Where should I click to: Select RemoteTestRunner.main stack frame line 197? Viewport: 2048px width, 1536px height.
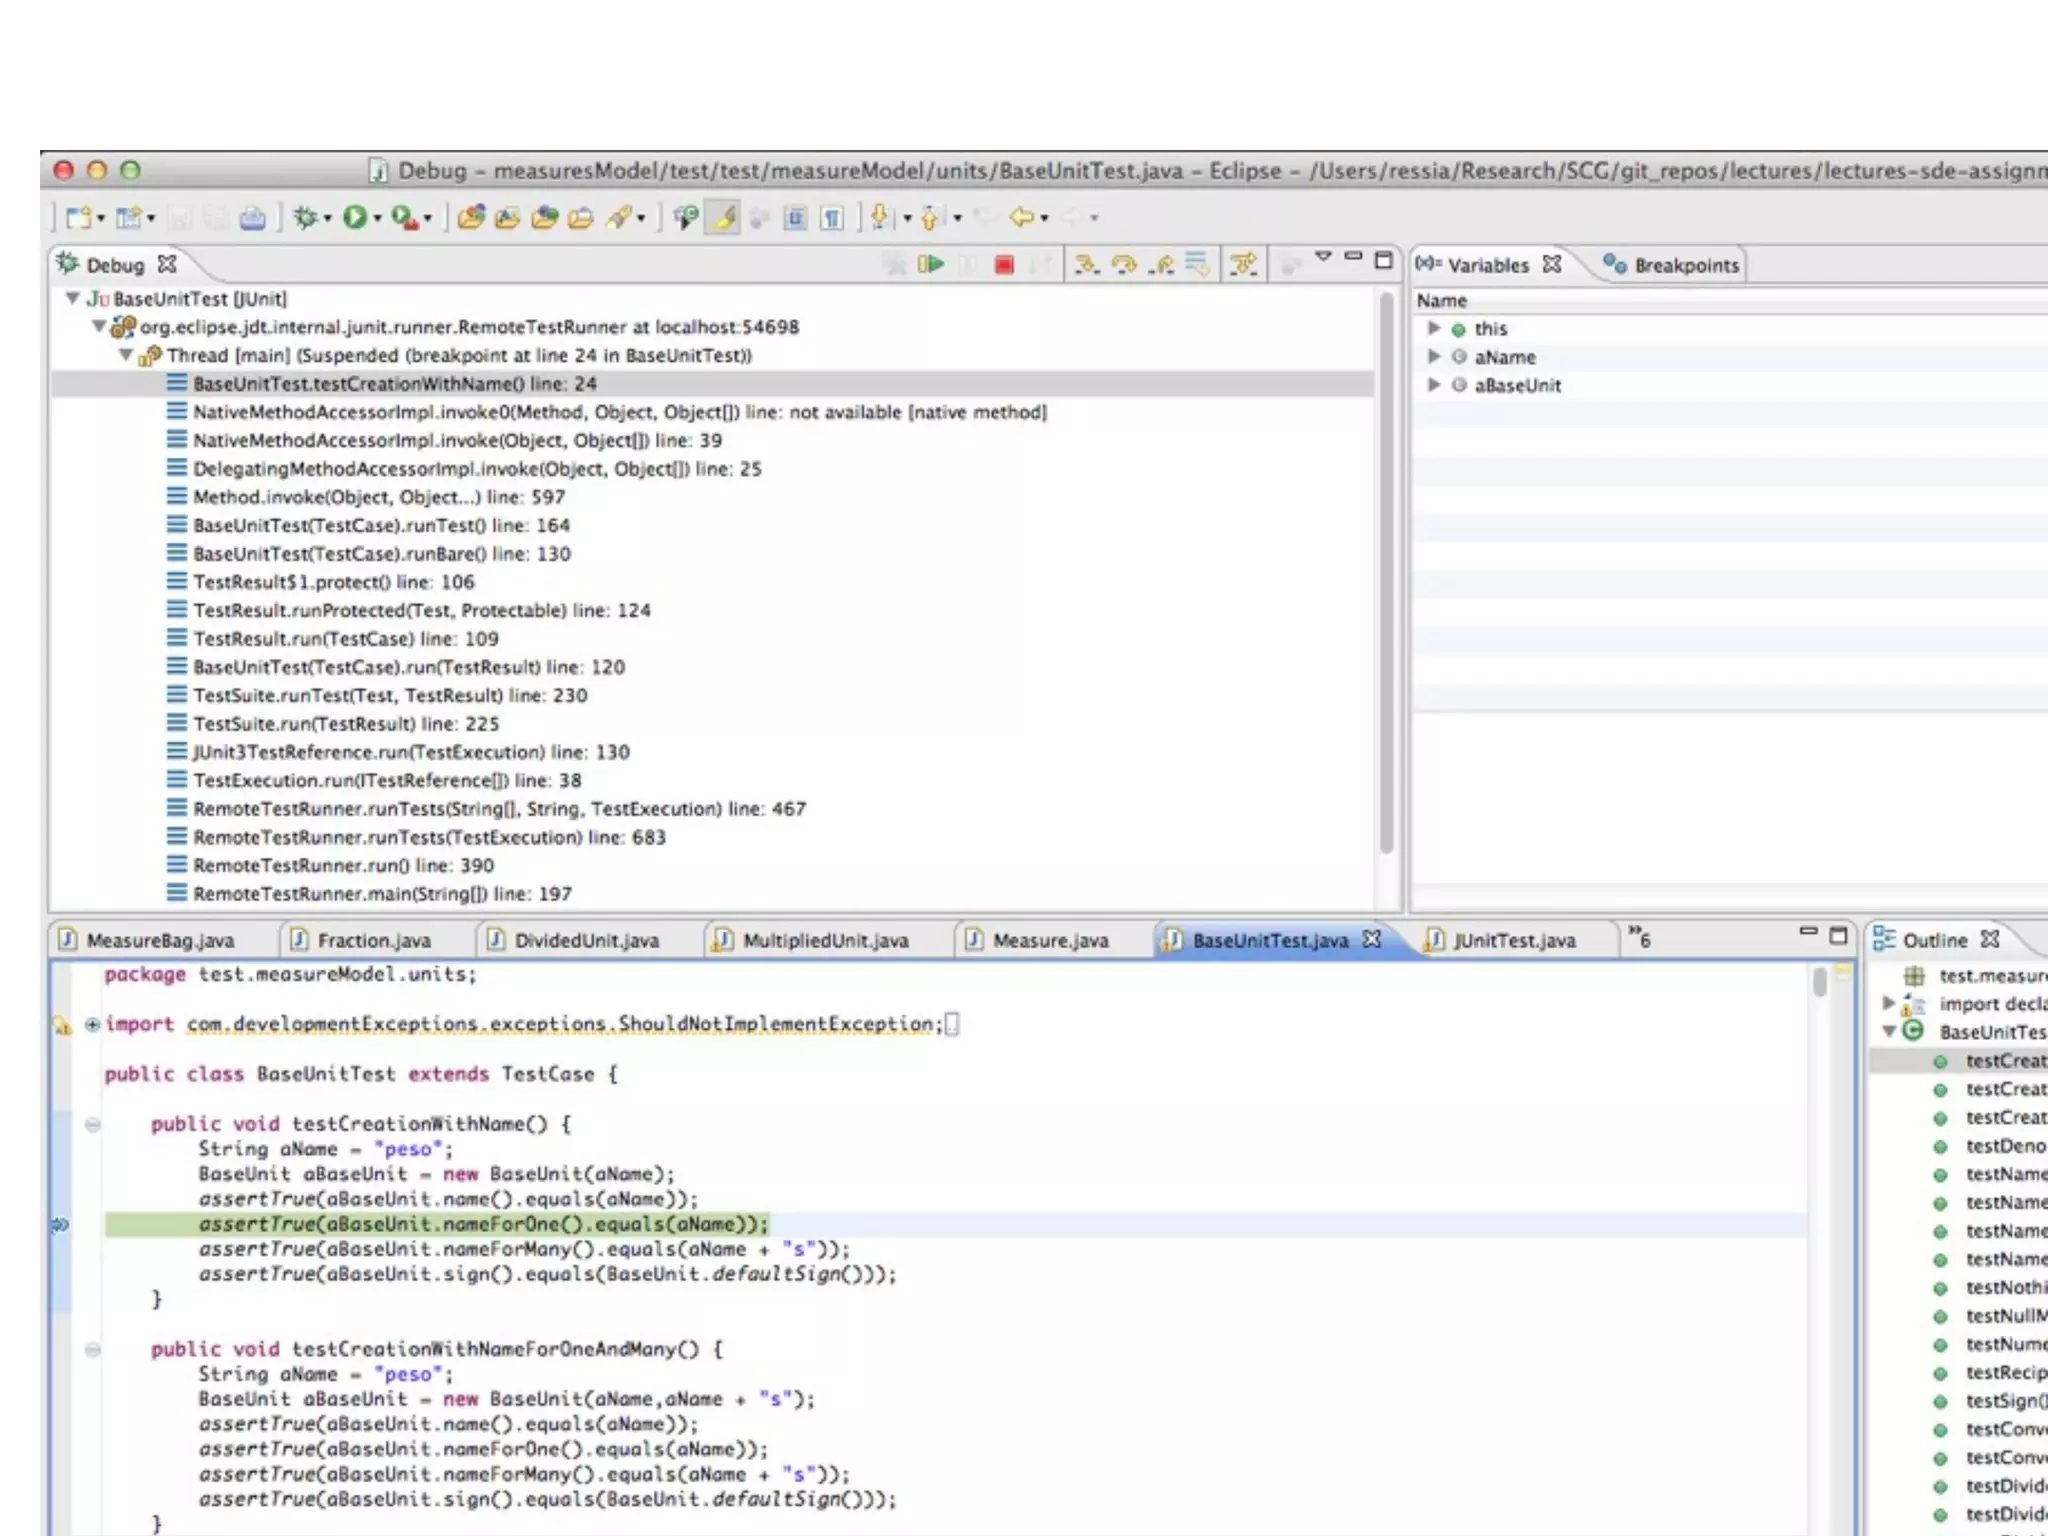click(x=382, y=894)
